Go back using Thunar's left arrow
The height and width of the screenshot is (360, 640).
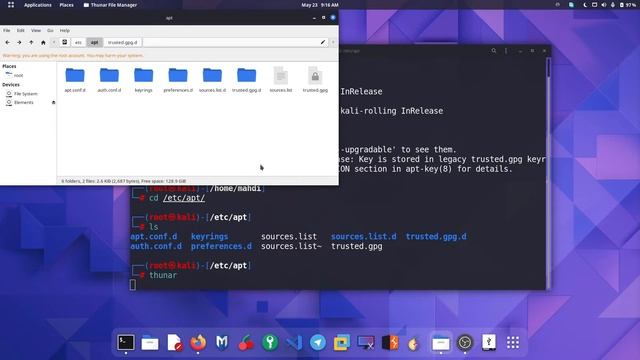[8, 42]
